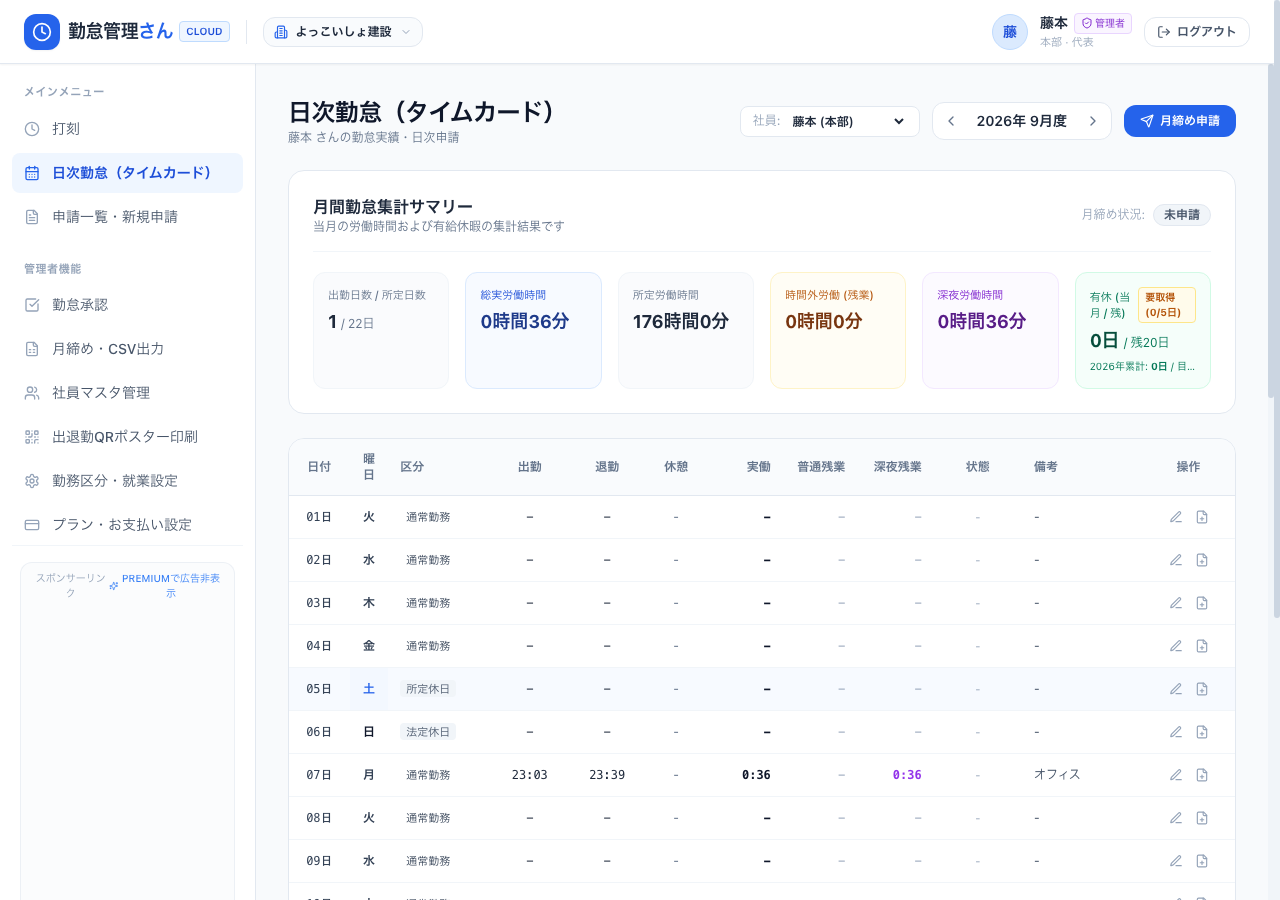Click the 23:03 clock-in time
Viewport: 1280px width, 900px height.
(x=529, y=775)
